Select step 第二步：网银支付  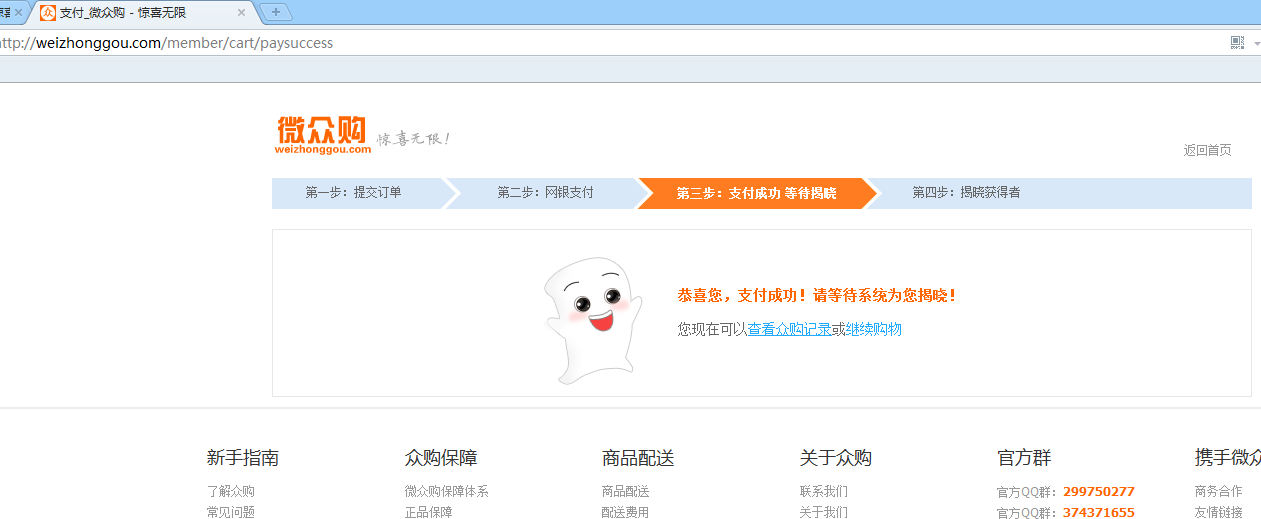[545, 193]
